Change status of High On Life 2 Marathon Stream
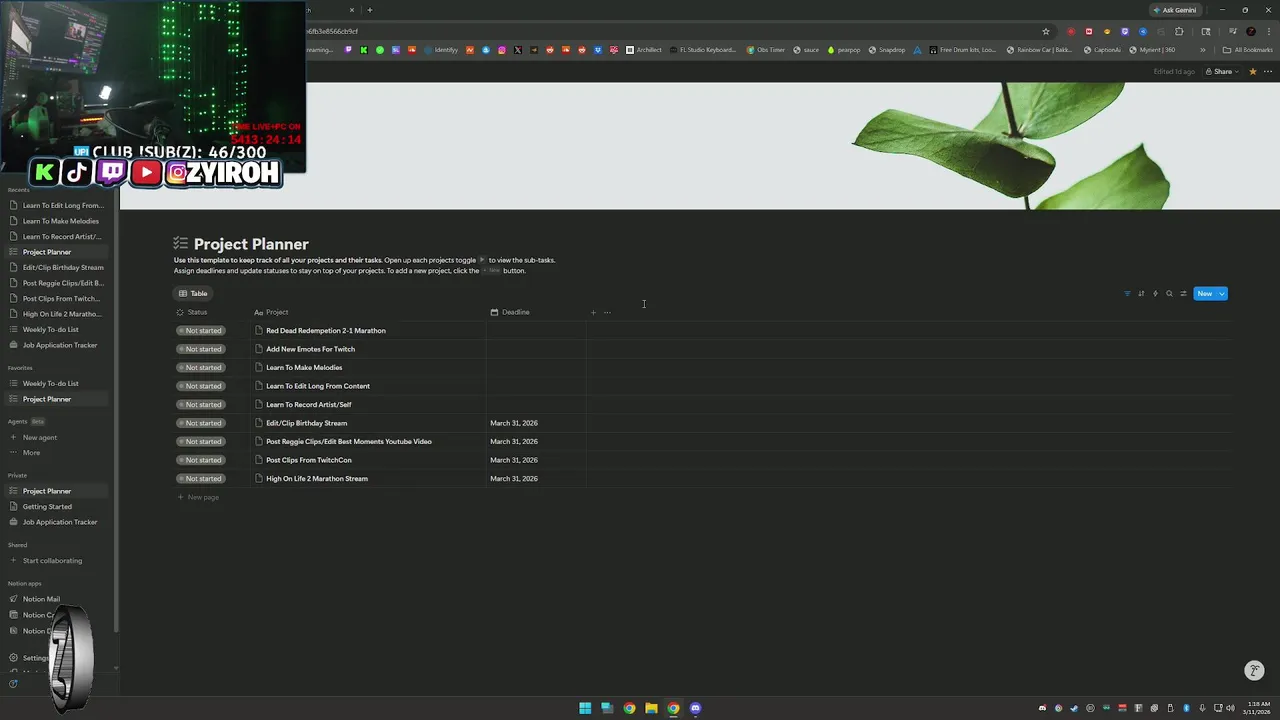Screen dimensions: 1280x720 click(200, 479)
